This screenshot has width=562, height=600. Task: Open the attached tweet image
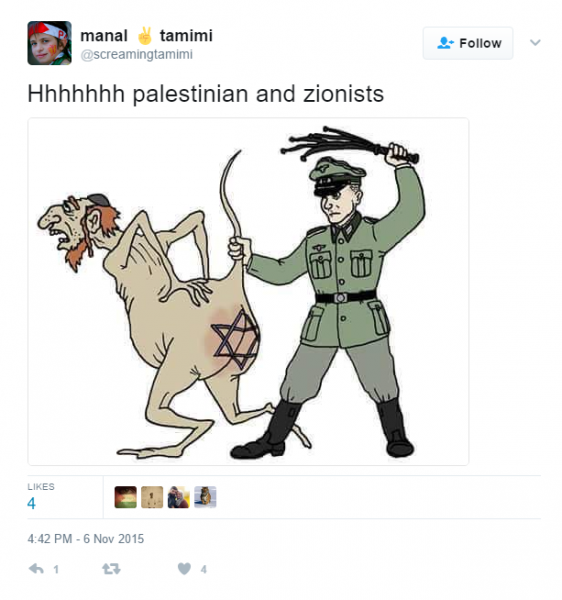[248, 292]
